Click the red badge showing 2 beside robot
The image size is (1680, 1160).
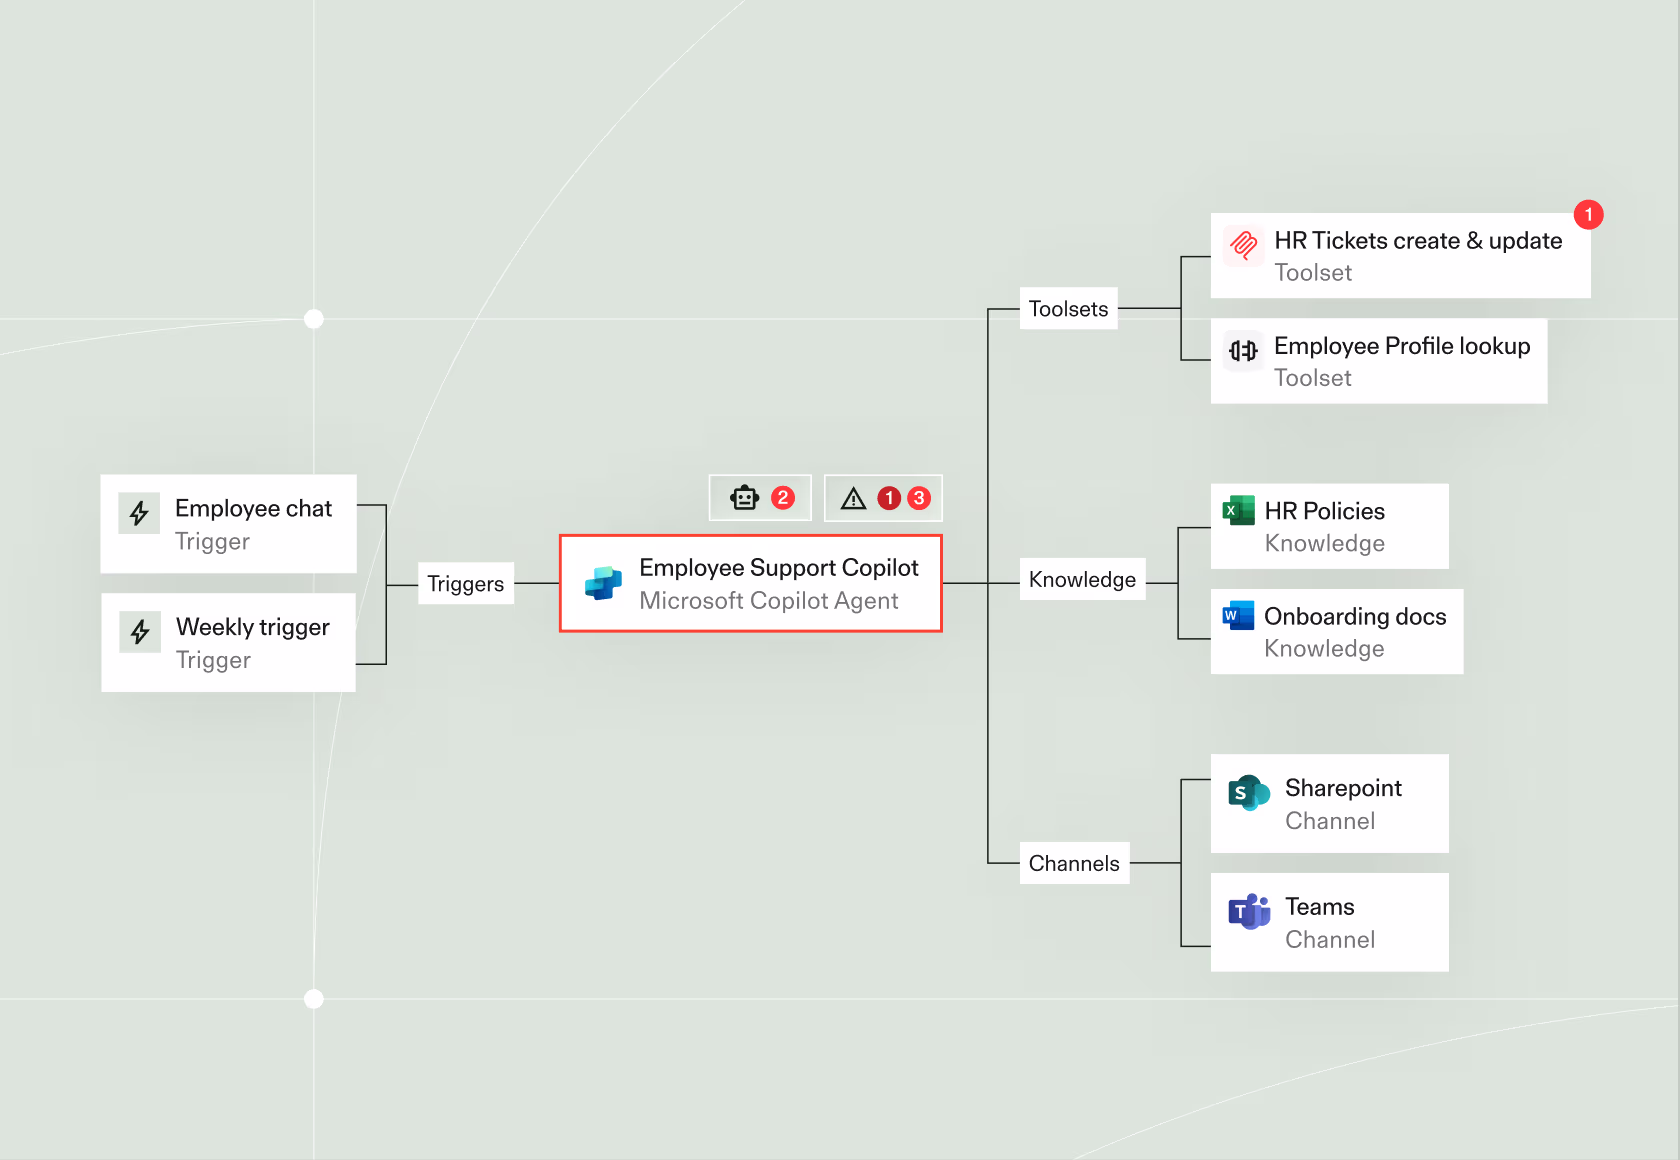pyautogui.click(x=783, y=498)
